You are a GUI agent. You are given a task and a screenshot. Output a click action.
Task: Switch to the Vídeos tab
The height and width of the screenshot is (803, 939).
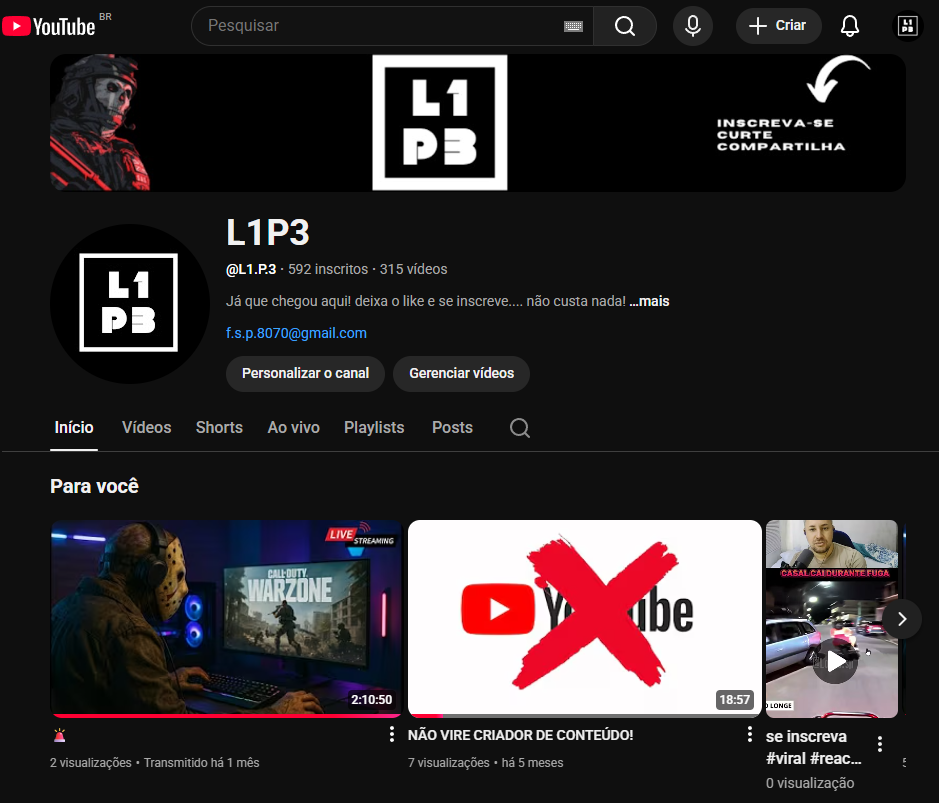click(147, 428)
